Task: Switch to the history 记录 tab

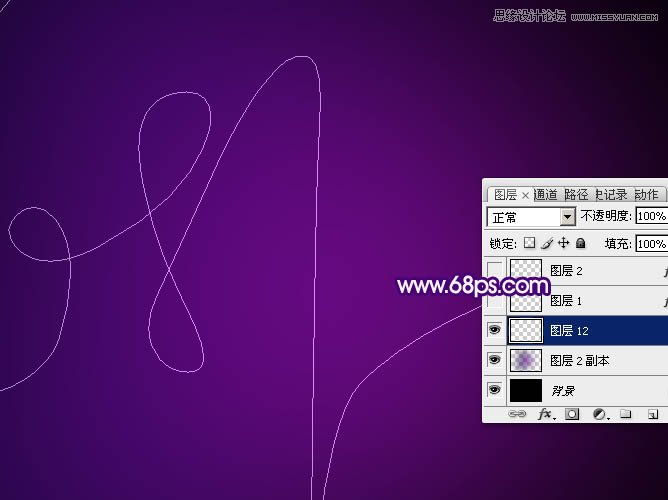Action: point(612,195)
